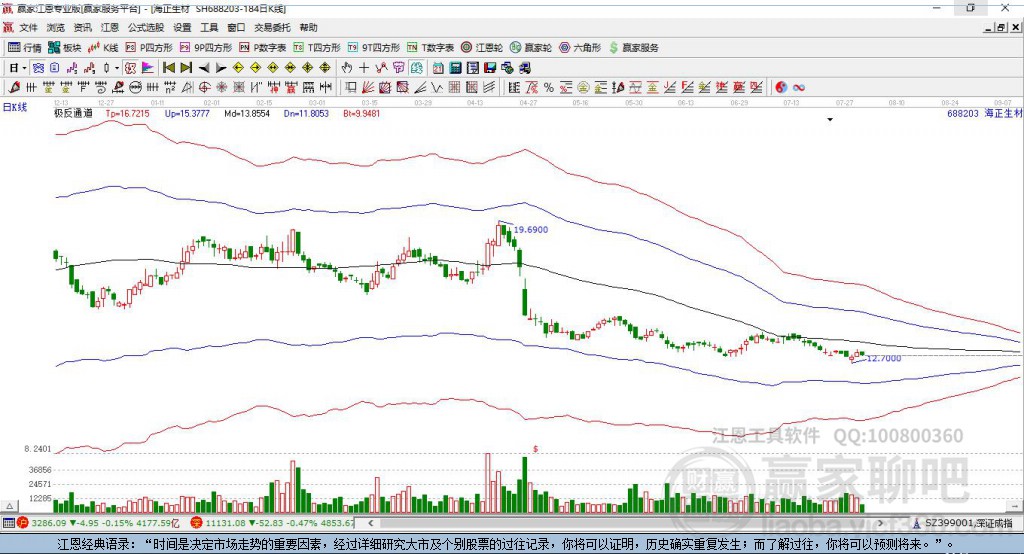Click the Up=15.3777 indicator value
Screen dimensions: 1024x554
point(187,114)
